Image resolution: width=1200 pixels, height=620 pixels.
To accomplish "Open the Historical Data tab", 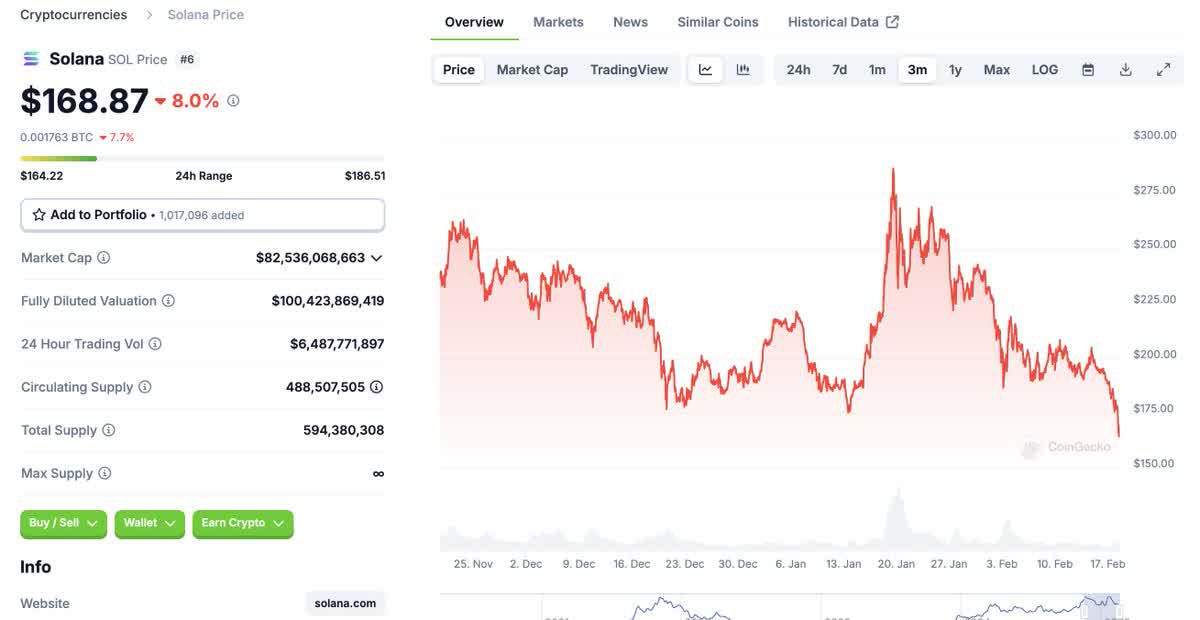I will (x=843, y=22).
